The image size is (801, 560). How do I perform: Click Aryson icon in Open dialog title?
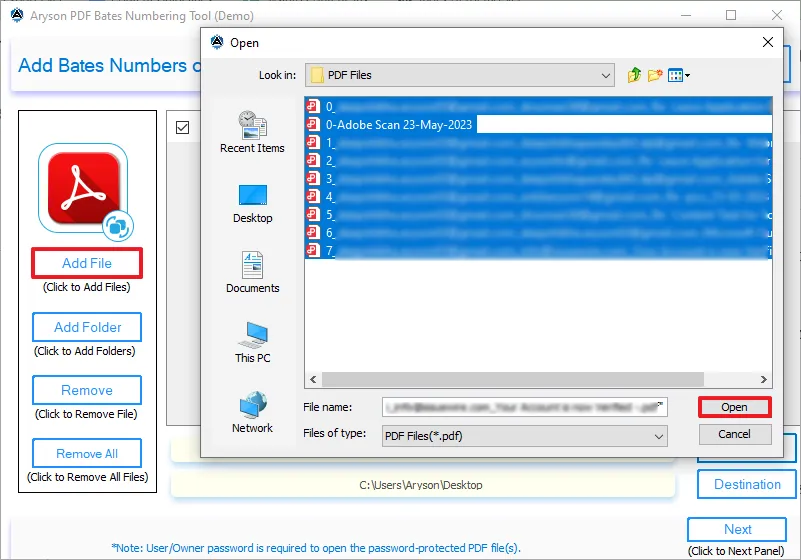coord(217,42)
